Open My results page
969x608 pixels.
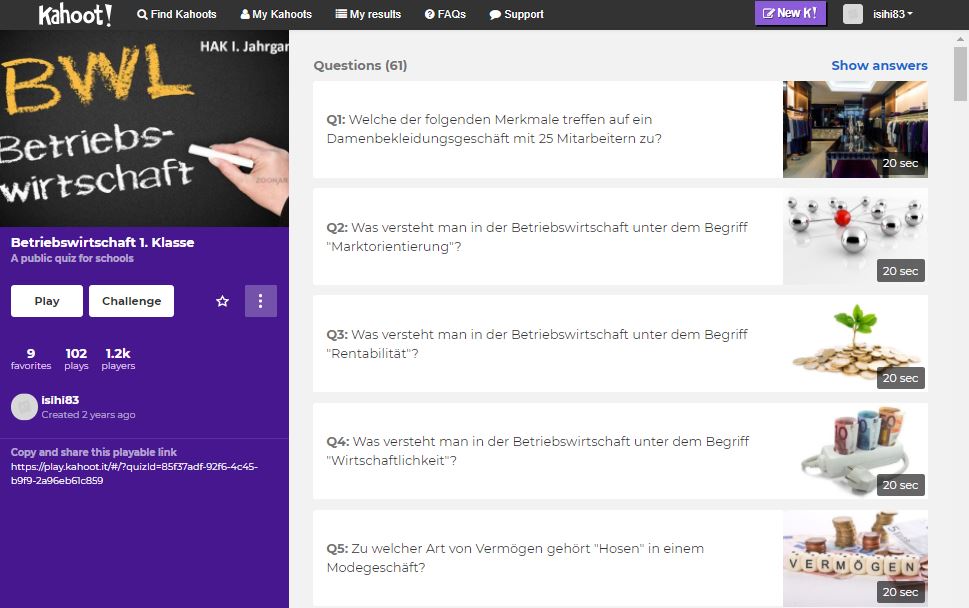368,14
